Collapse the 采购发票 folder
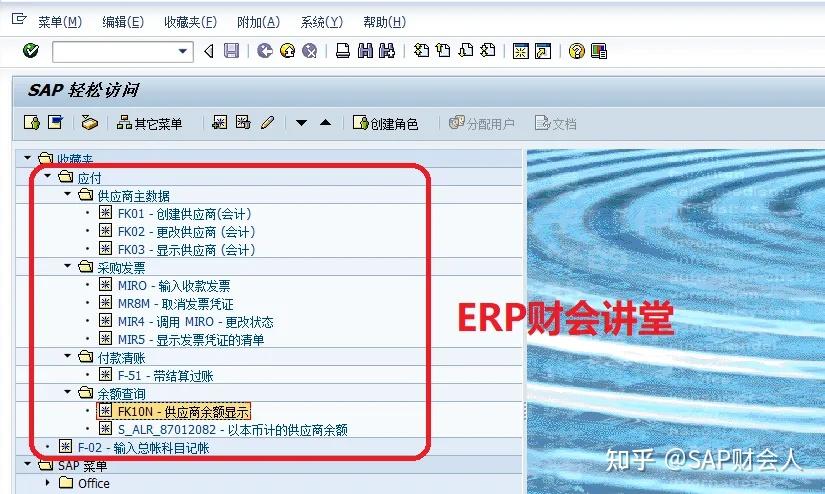This screenshot has height=494, width=825. coord(67,266)
